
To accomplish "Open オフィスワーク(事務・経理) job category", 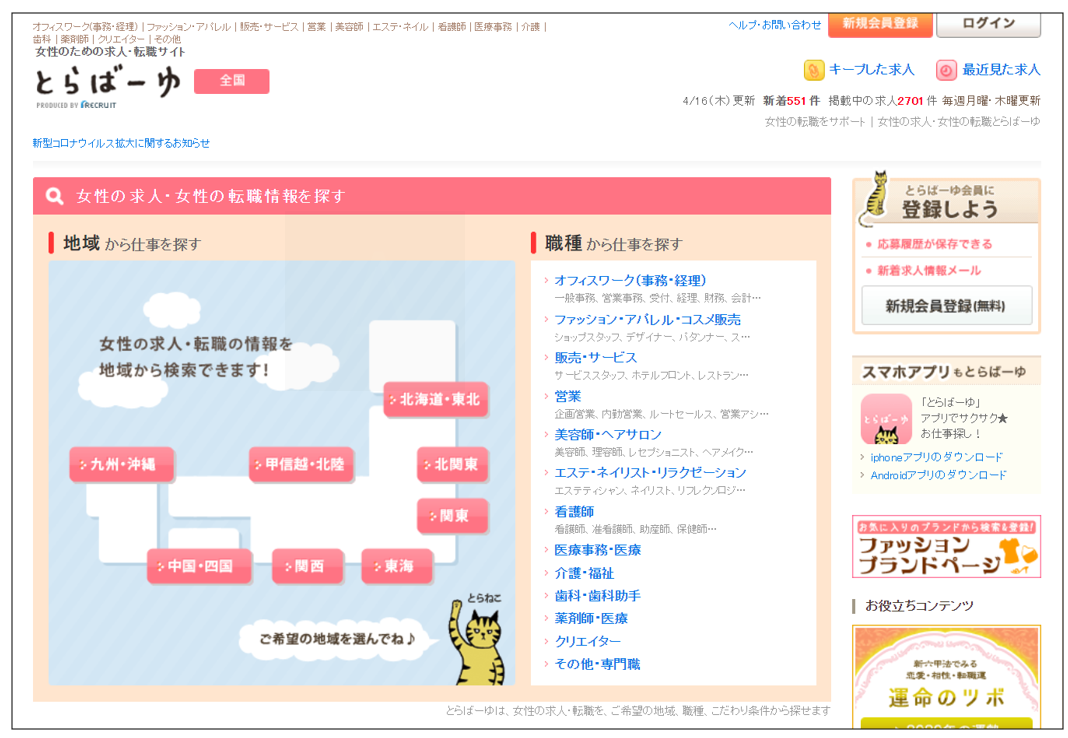I will pos(630,280).
